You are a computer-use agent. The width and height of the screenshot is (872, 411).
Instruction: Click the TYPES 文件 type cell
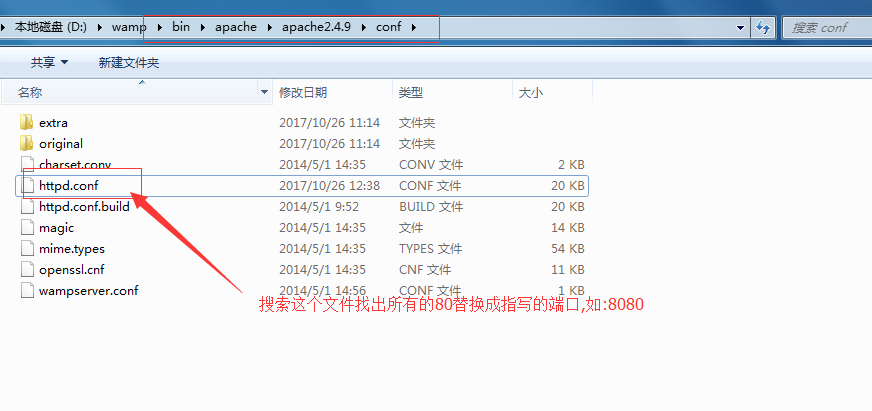click(430, 249)
